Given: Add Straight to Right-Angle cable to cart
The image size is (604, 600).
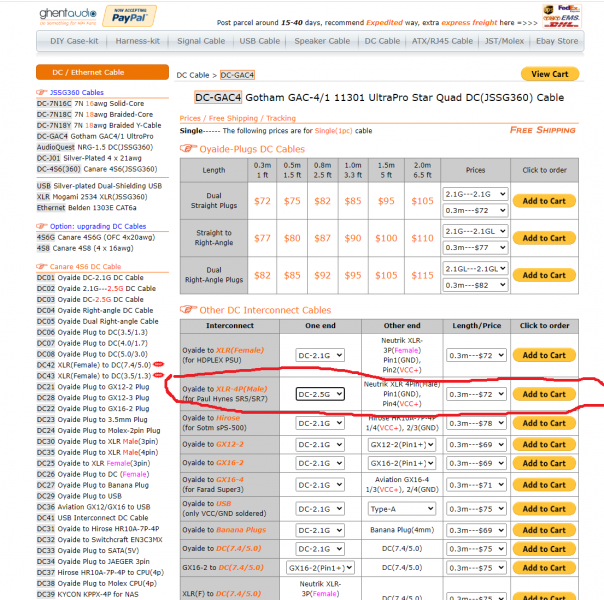Looking at the screenshot, I should click(x=544, y=238).
